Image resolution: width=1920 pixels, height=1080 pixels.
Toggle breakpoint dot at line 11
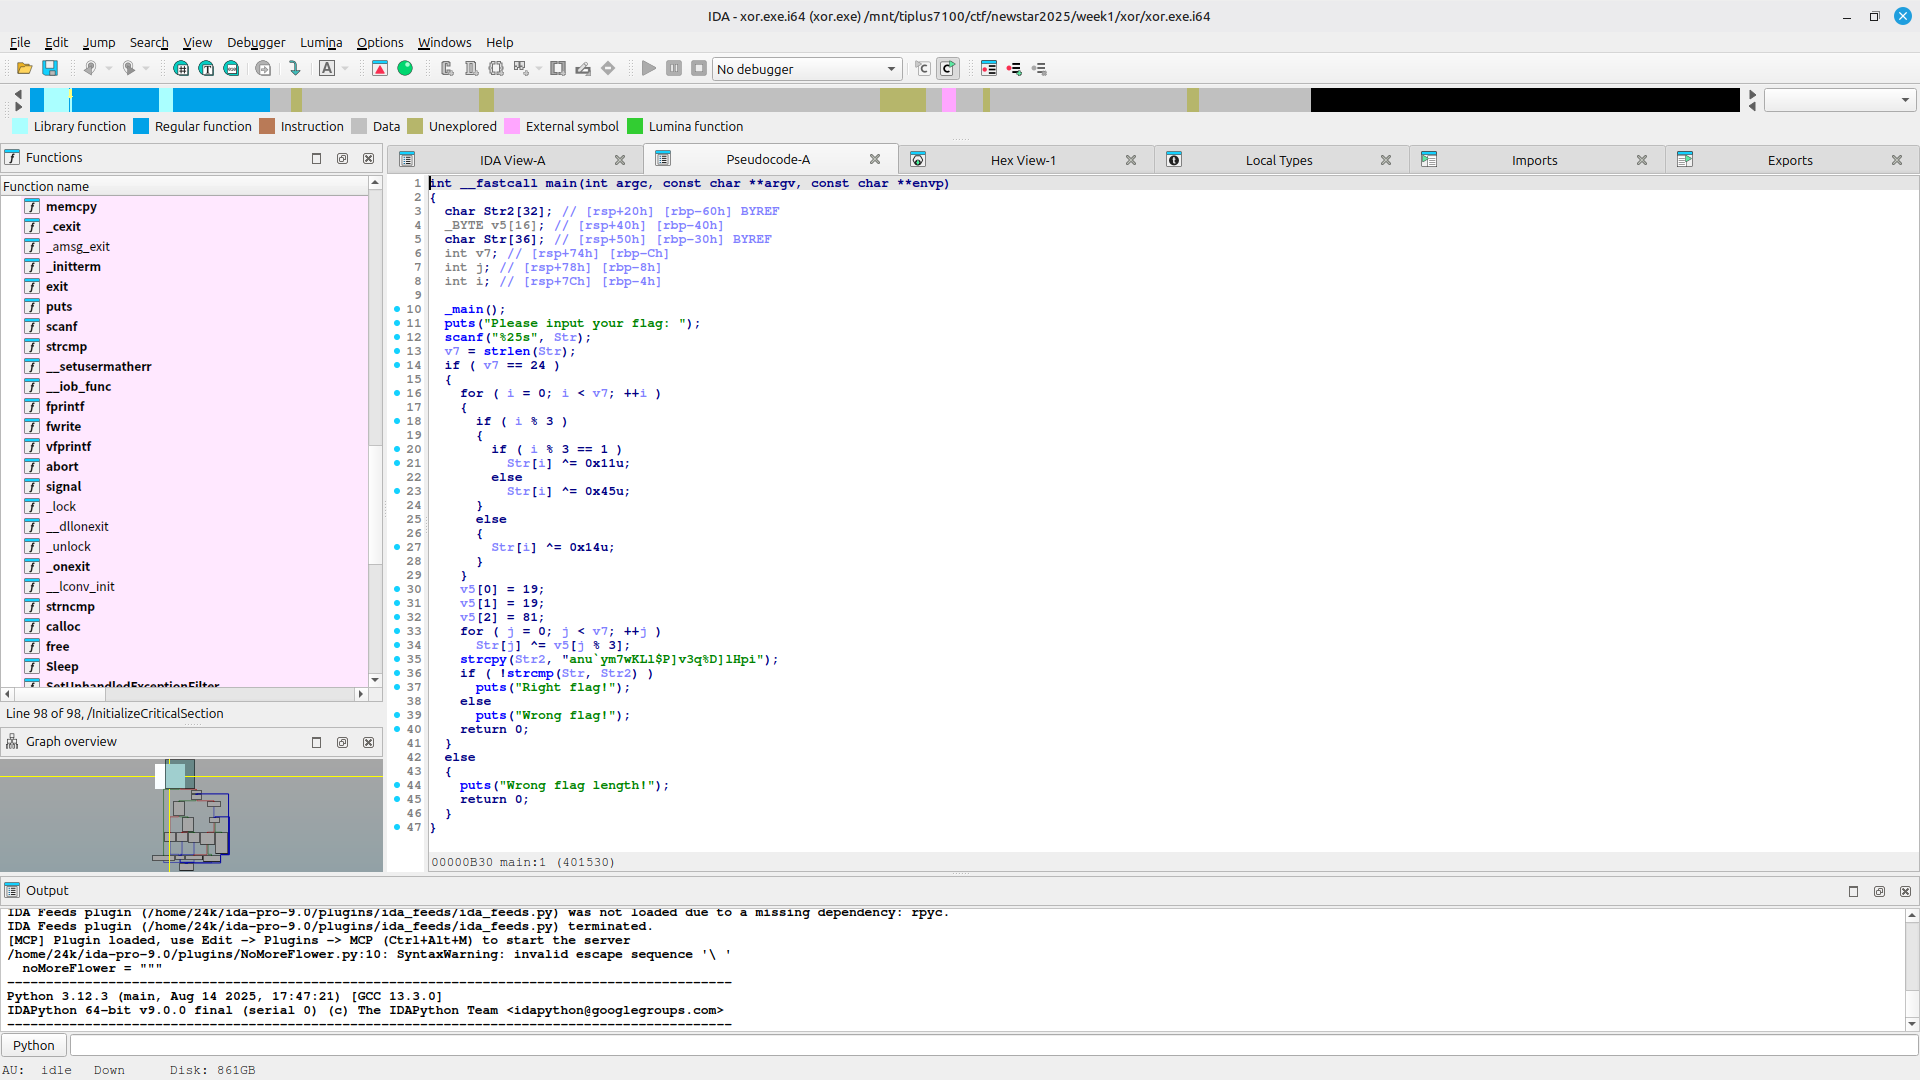point(397,323)
